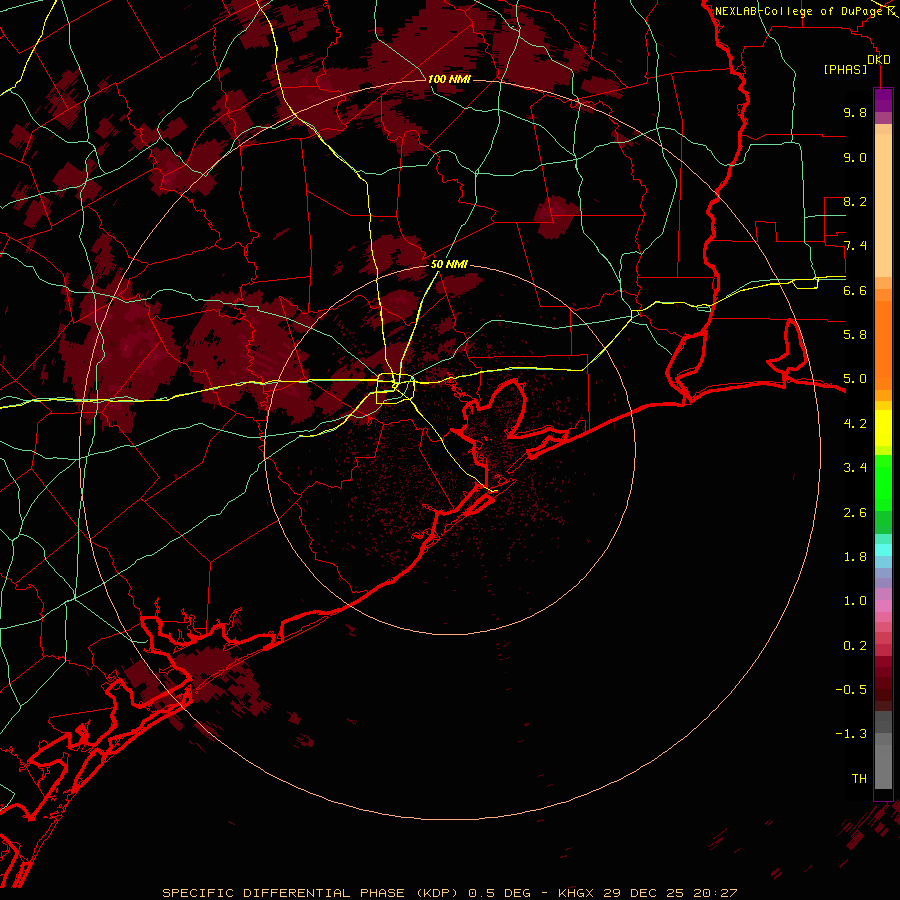This screenshot has height=900, width=900.
Task: Click the 2.6 value on color scale
Action: click(855, 512)
